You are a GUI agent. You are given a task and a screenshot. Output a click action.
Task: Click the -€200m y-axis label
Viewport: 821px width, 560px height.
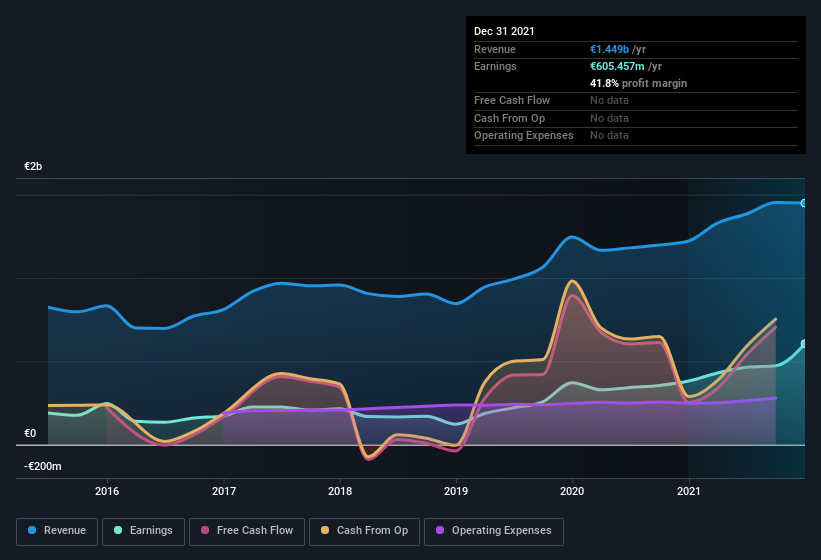(42, 466)
